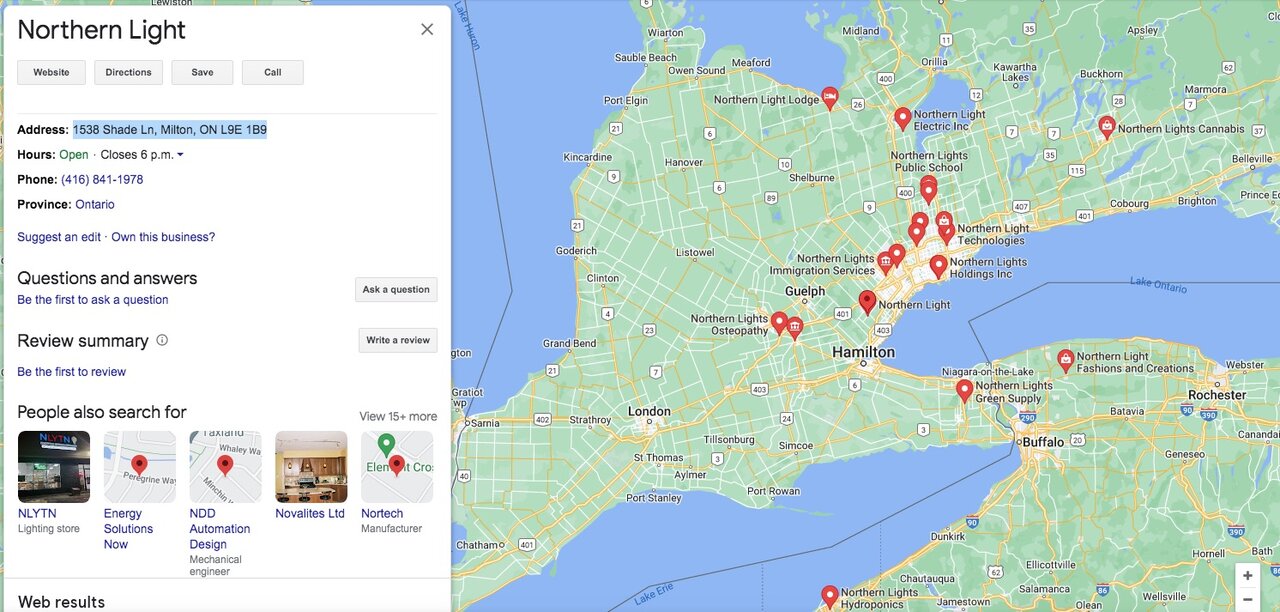Select the Novalites Ltd thumbnail
Image resolution: width=1280 pixels, height=612 pixels.
pyautogui.click(x=311, y=467)
